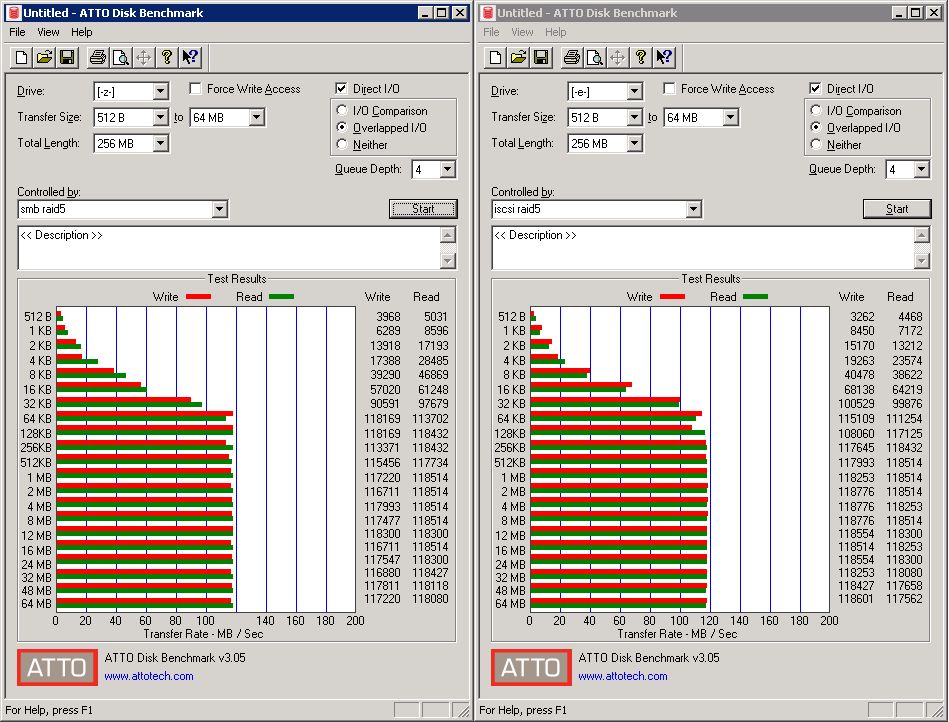
Task: Click Print Preview icon in left window
Action: pyautogui.click(x=121, y=57)
